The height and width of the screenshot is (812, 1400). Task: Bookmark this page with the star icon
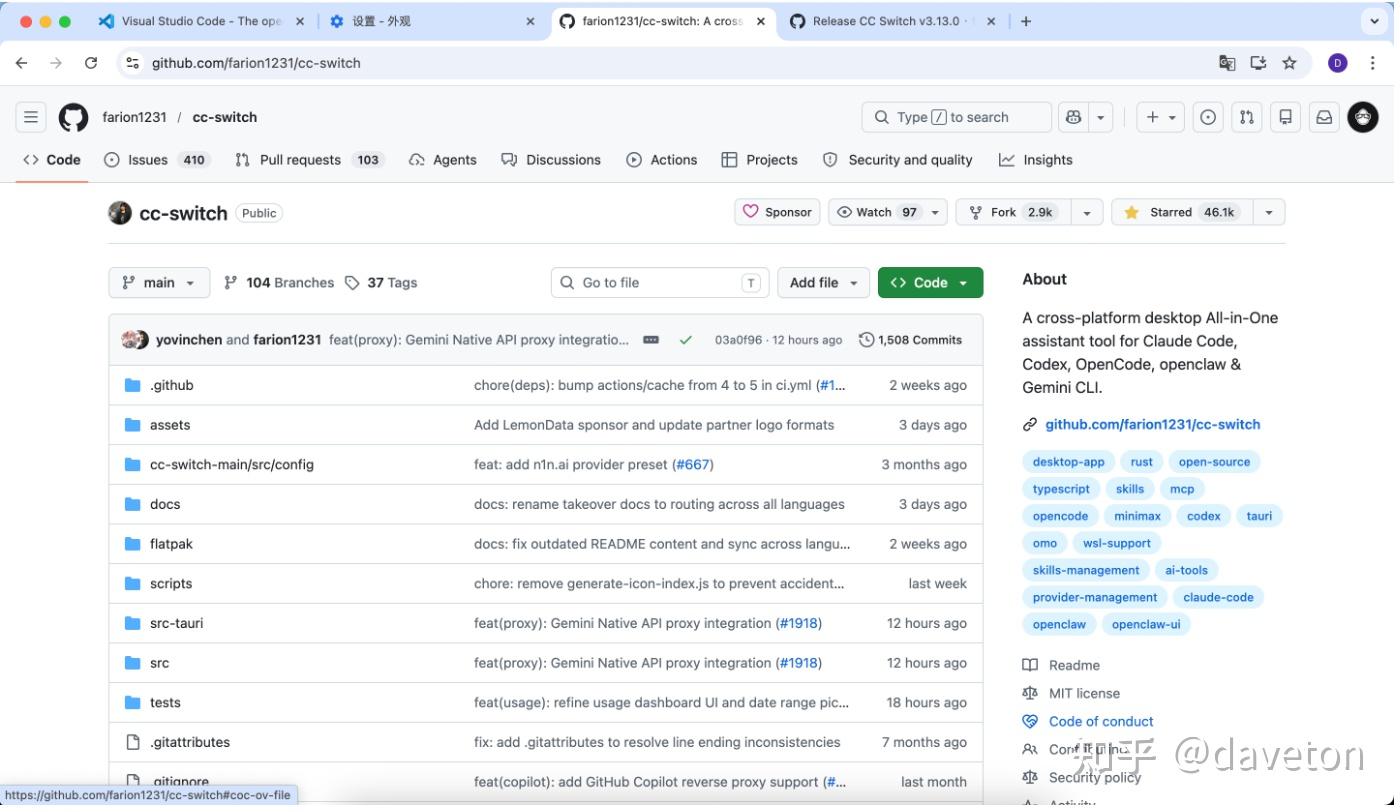[x=1289, y=63]
